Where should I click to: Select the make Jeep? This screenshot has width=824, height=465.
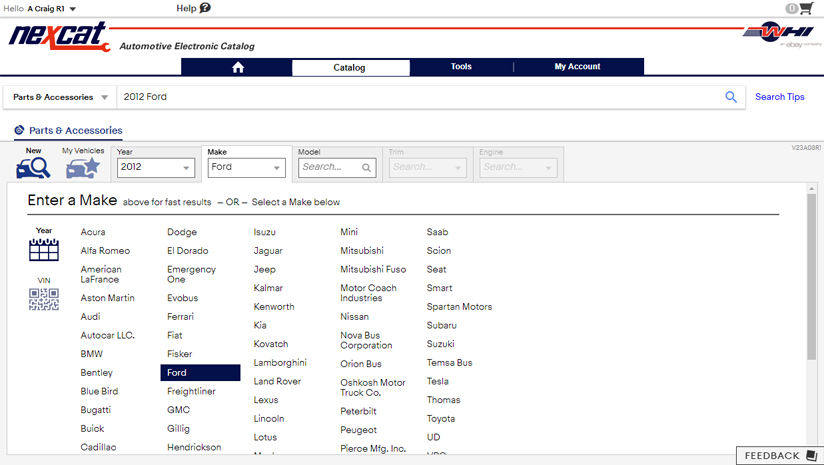click(264, 270)
